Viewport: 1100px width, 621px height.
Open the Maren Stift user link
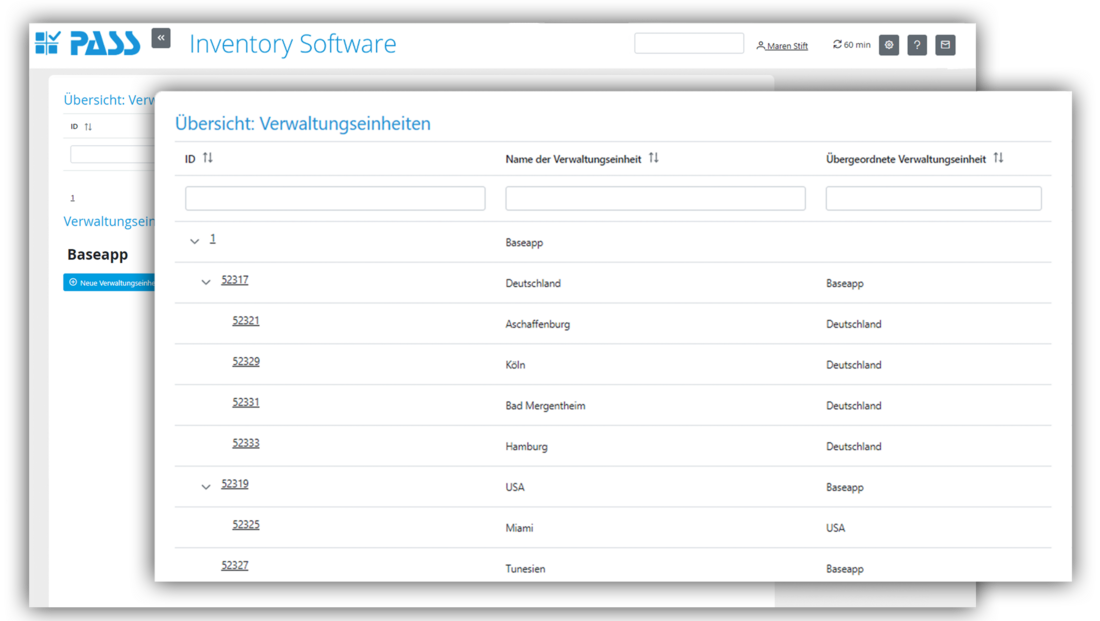pos(787,45)
